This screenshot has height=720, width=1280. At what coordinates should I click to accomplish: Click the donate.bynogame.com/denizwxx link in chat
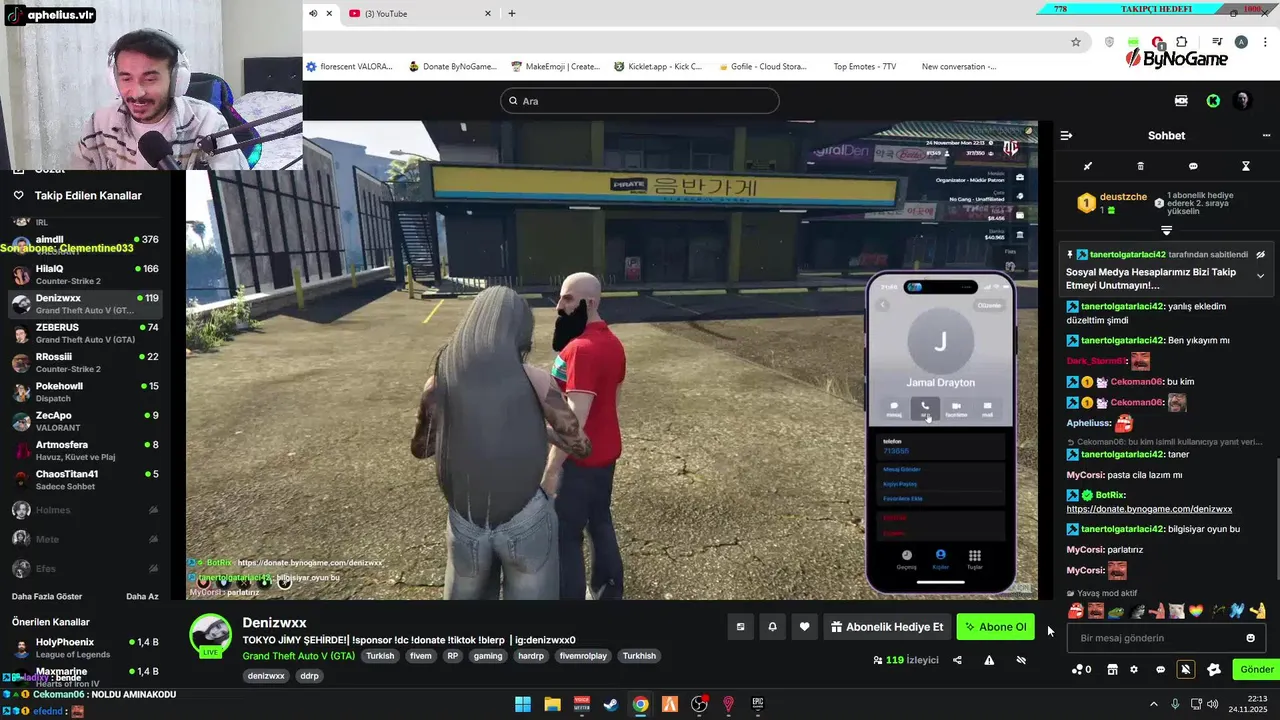(1149, 509)
